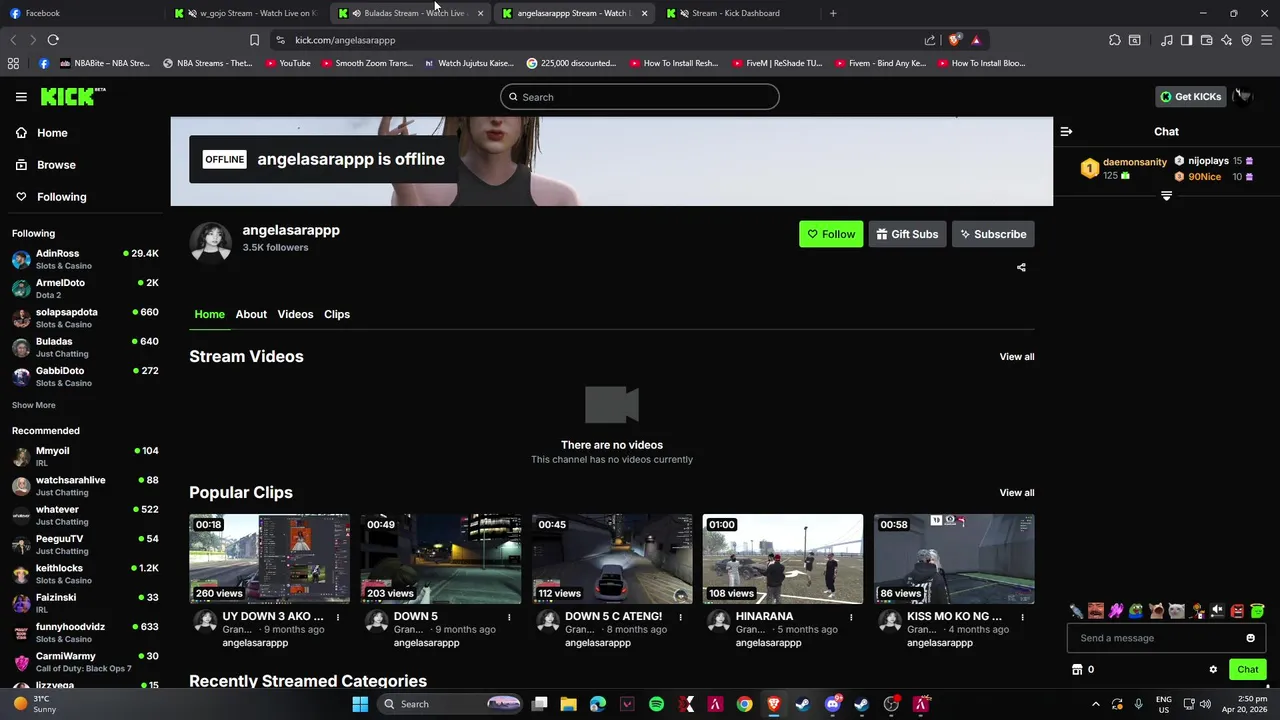Screen dimensions: 1280x720
Task: Open options menu for DOWN 5 C ATENG clip
Action: [680, 617]
